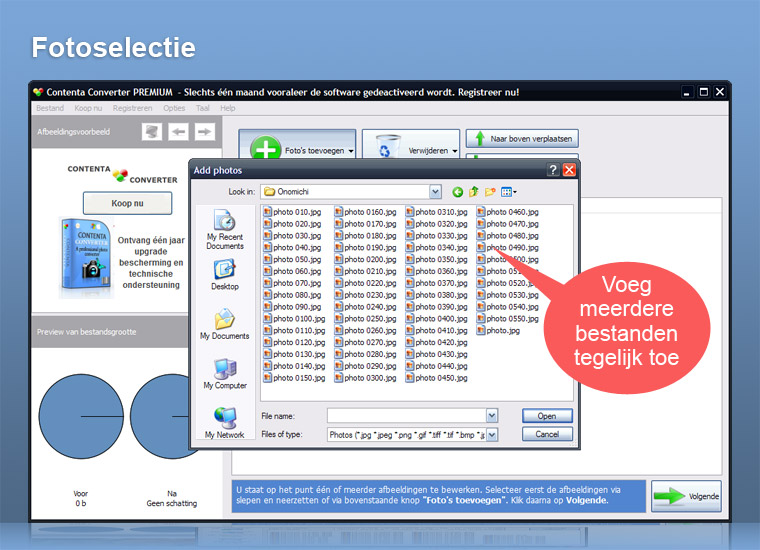
Task: Select file photo 0300.jpg
Action: click(x=365, y=378)
